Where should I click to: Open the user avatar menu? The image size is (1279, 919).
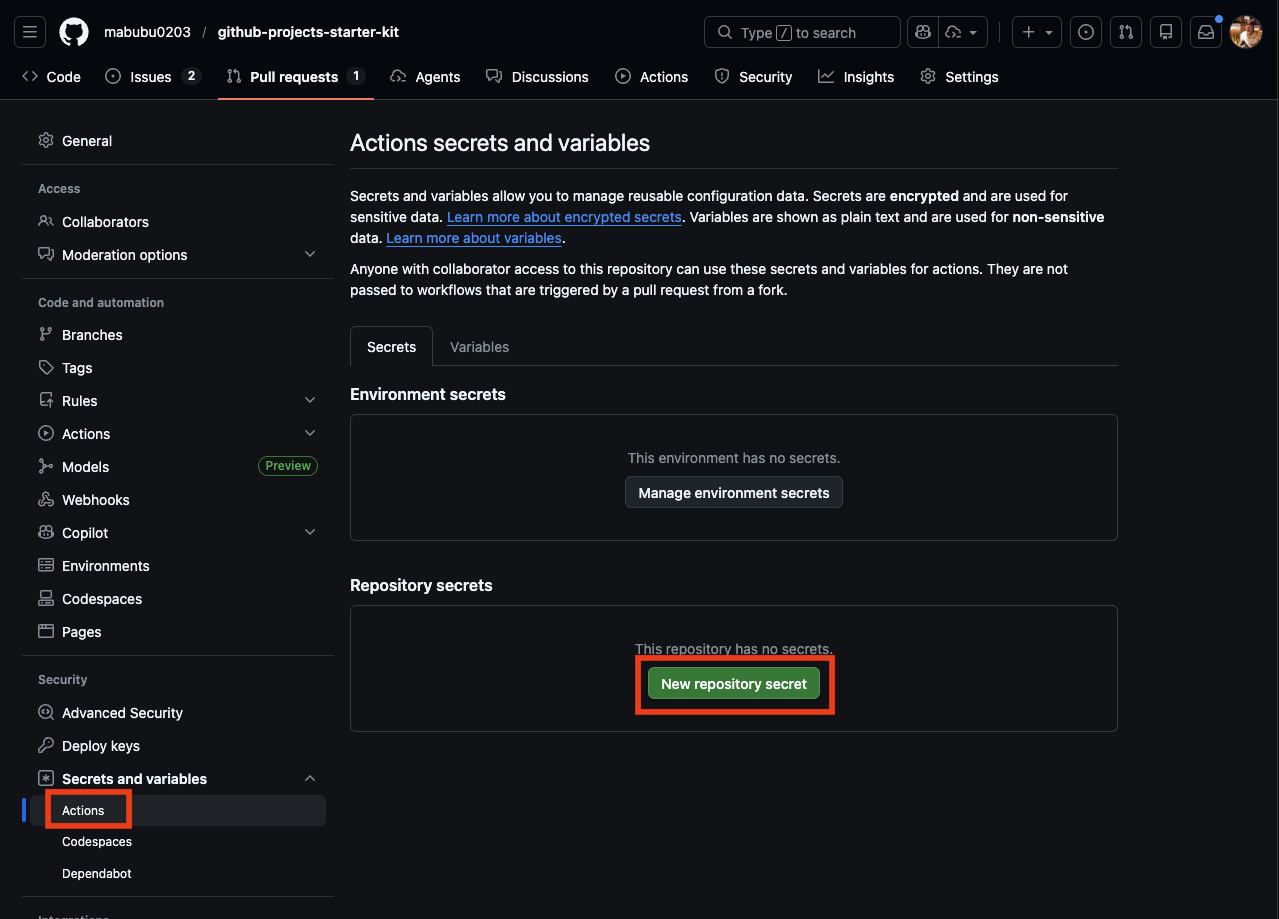point(1246,32)
